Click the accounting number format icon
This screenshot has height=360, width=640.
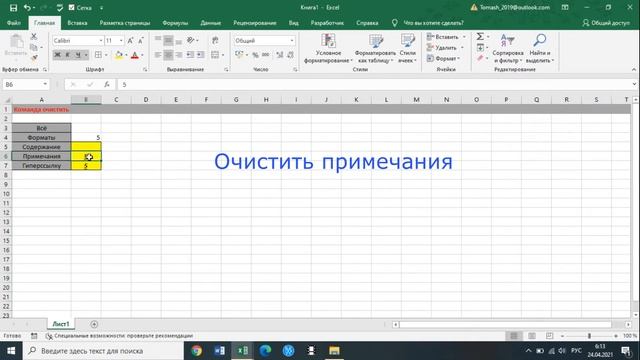pos(239,55)
